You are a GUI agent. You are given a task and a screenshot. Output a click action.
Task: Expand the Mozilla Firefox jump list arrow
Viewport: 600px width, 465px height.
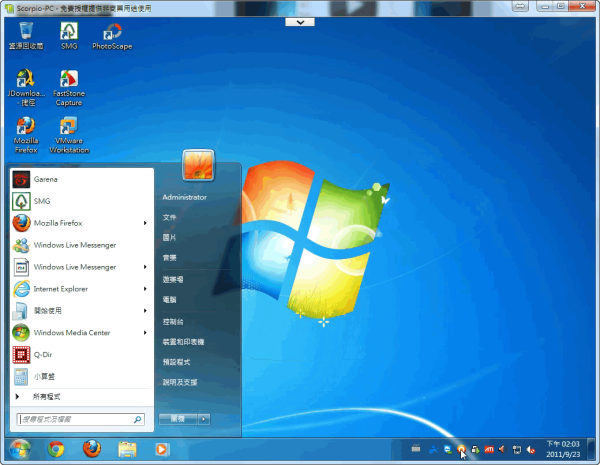[x=146, y=223]
